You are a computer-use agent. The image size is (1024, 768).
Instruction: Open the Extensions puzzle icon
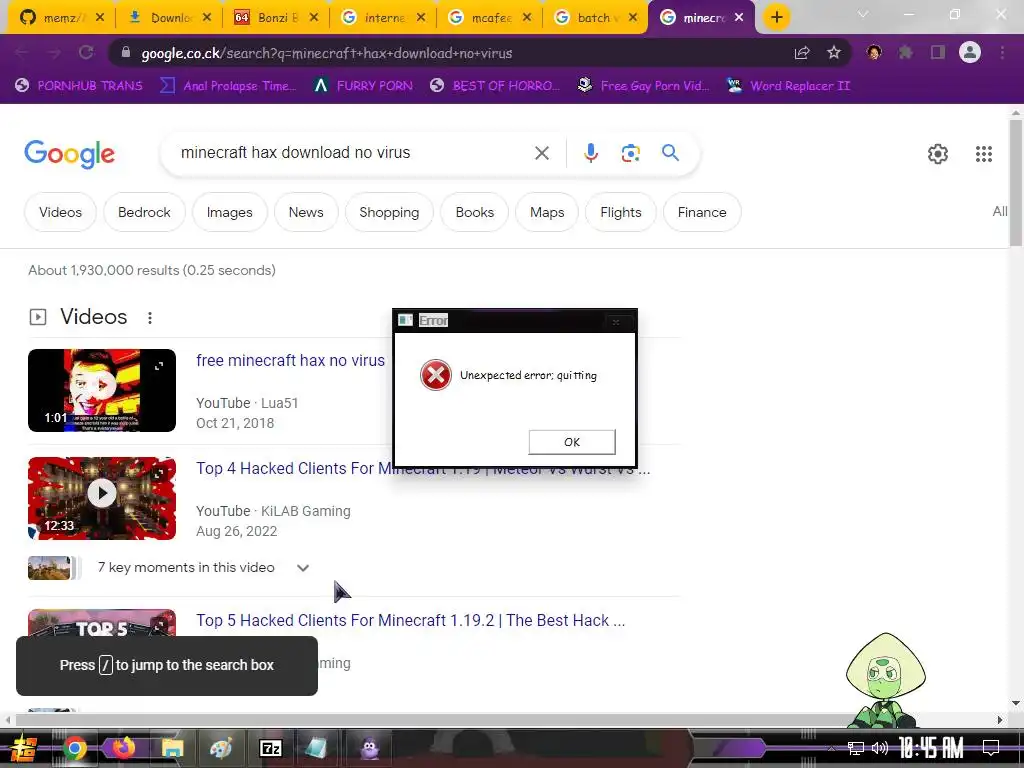pos(906,53)
